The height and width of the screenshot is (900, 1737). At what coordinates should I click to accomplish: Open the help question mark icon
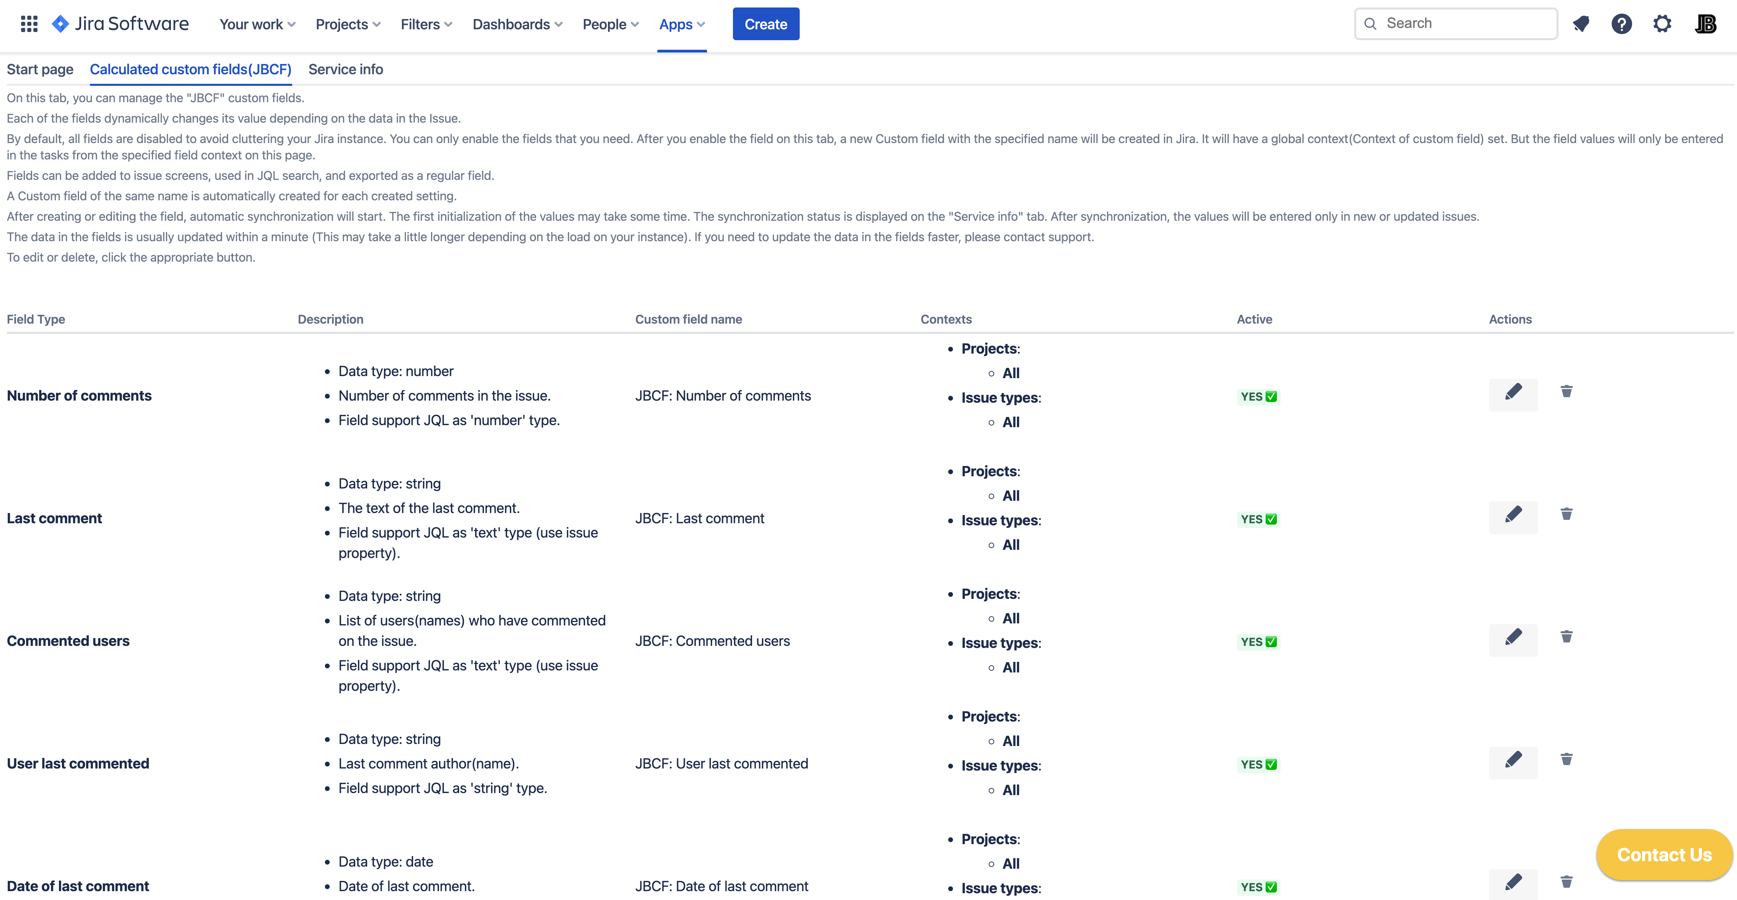pyautogui.click(x=1621, y=24)
